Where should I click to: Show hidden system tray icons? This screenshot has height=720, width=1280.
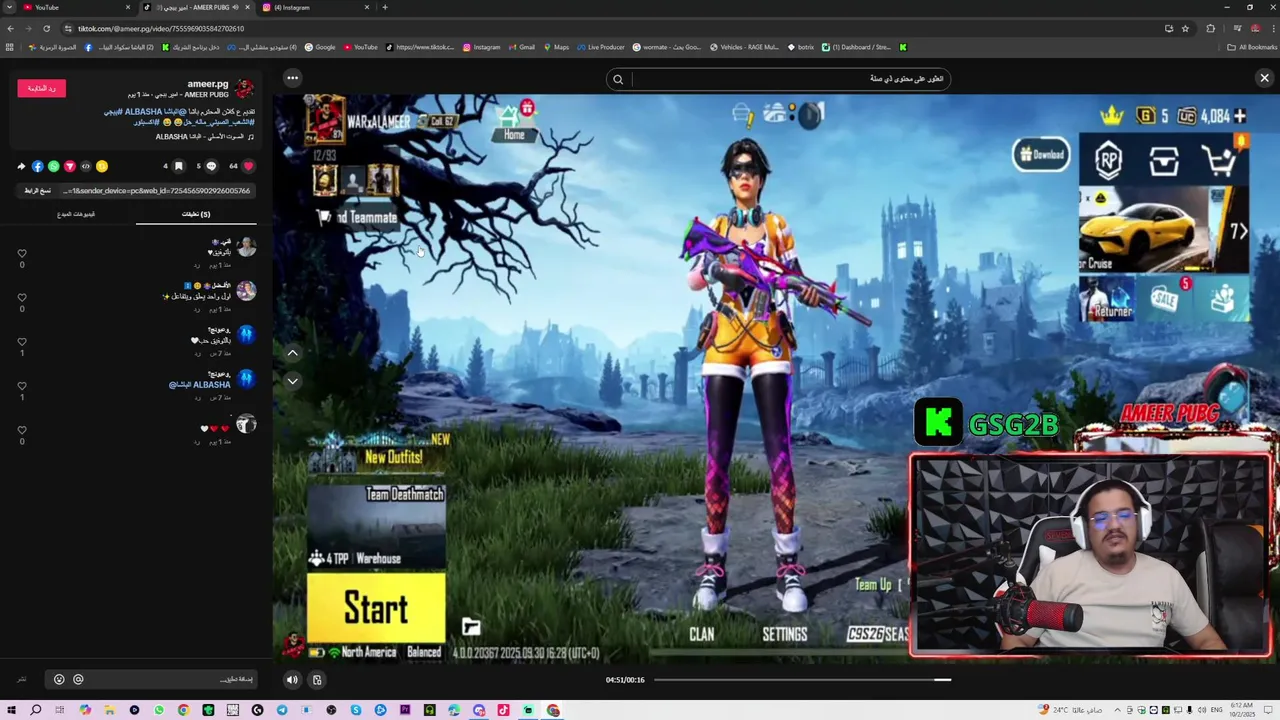pos(1117,710)
